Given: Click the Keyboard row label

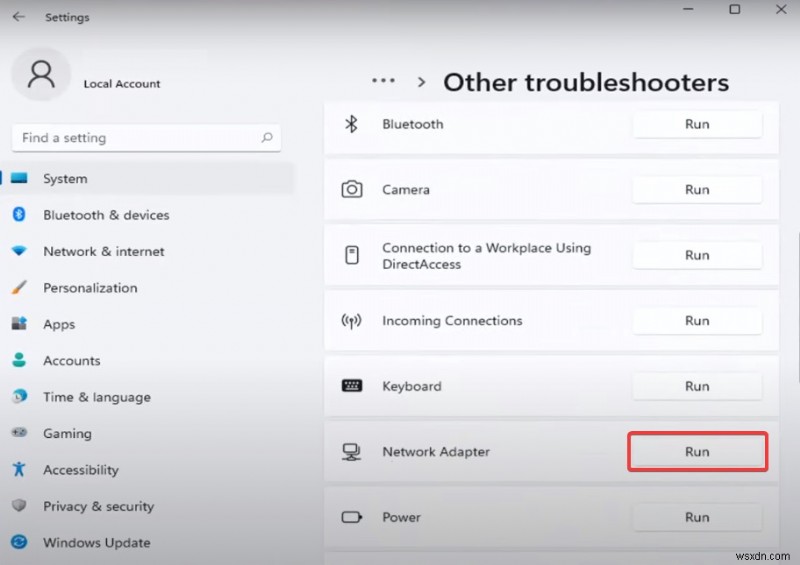Looking at the screenshot, I should (412, 386).
